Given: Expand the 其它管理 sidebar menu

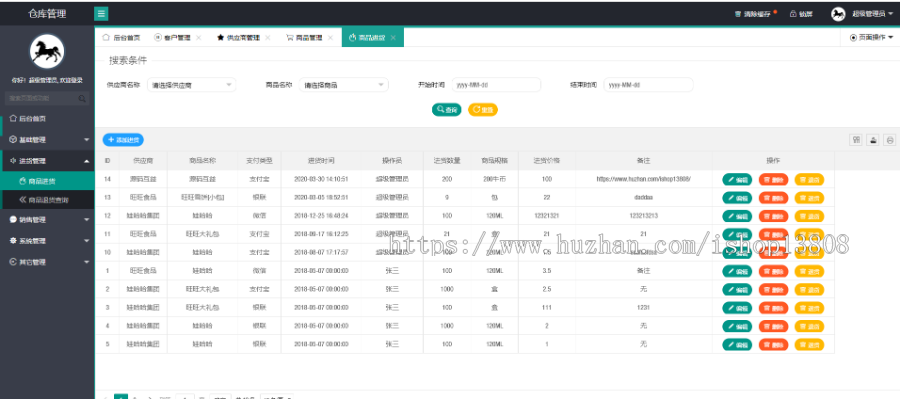Looking at the screenshot, I should (47, 262).
